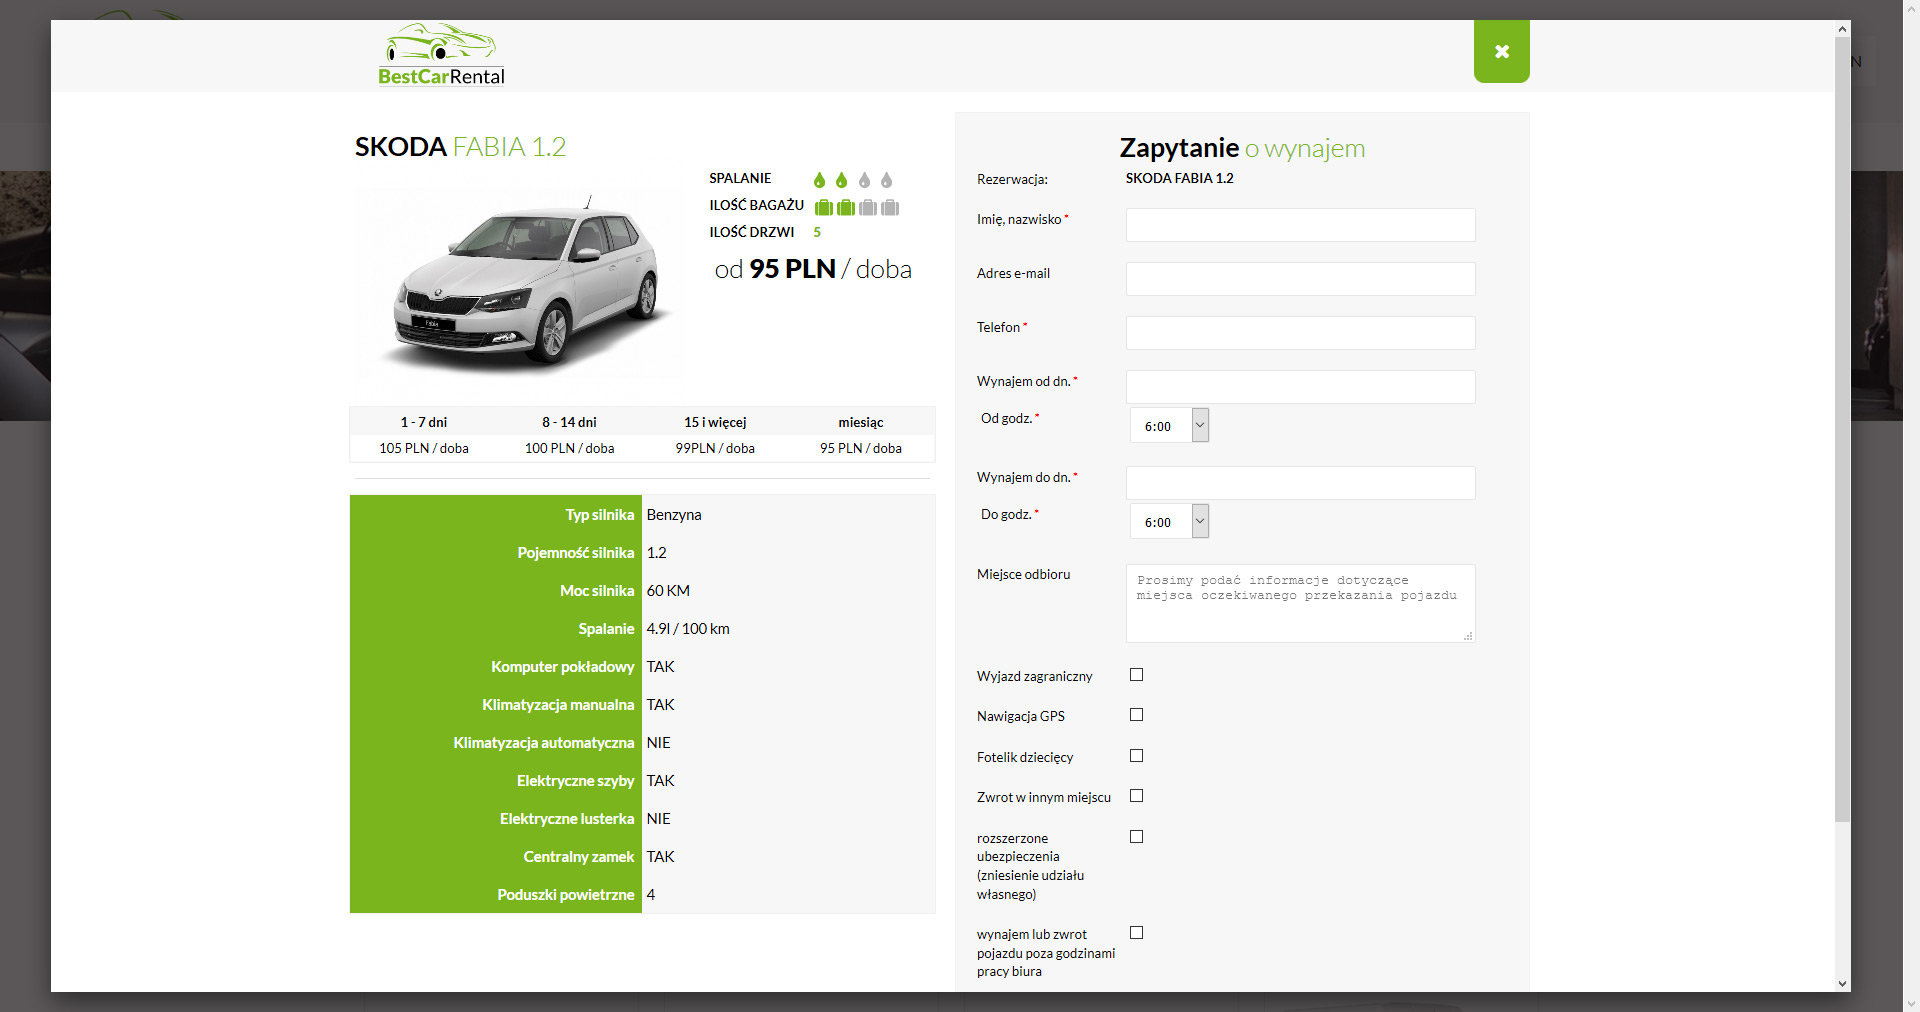Click the 'miesiąc' price column header

pyautogui.click(x=861, y=422)
